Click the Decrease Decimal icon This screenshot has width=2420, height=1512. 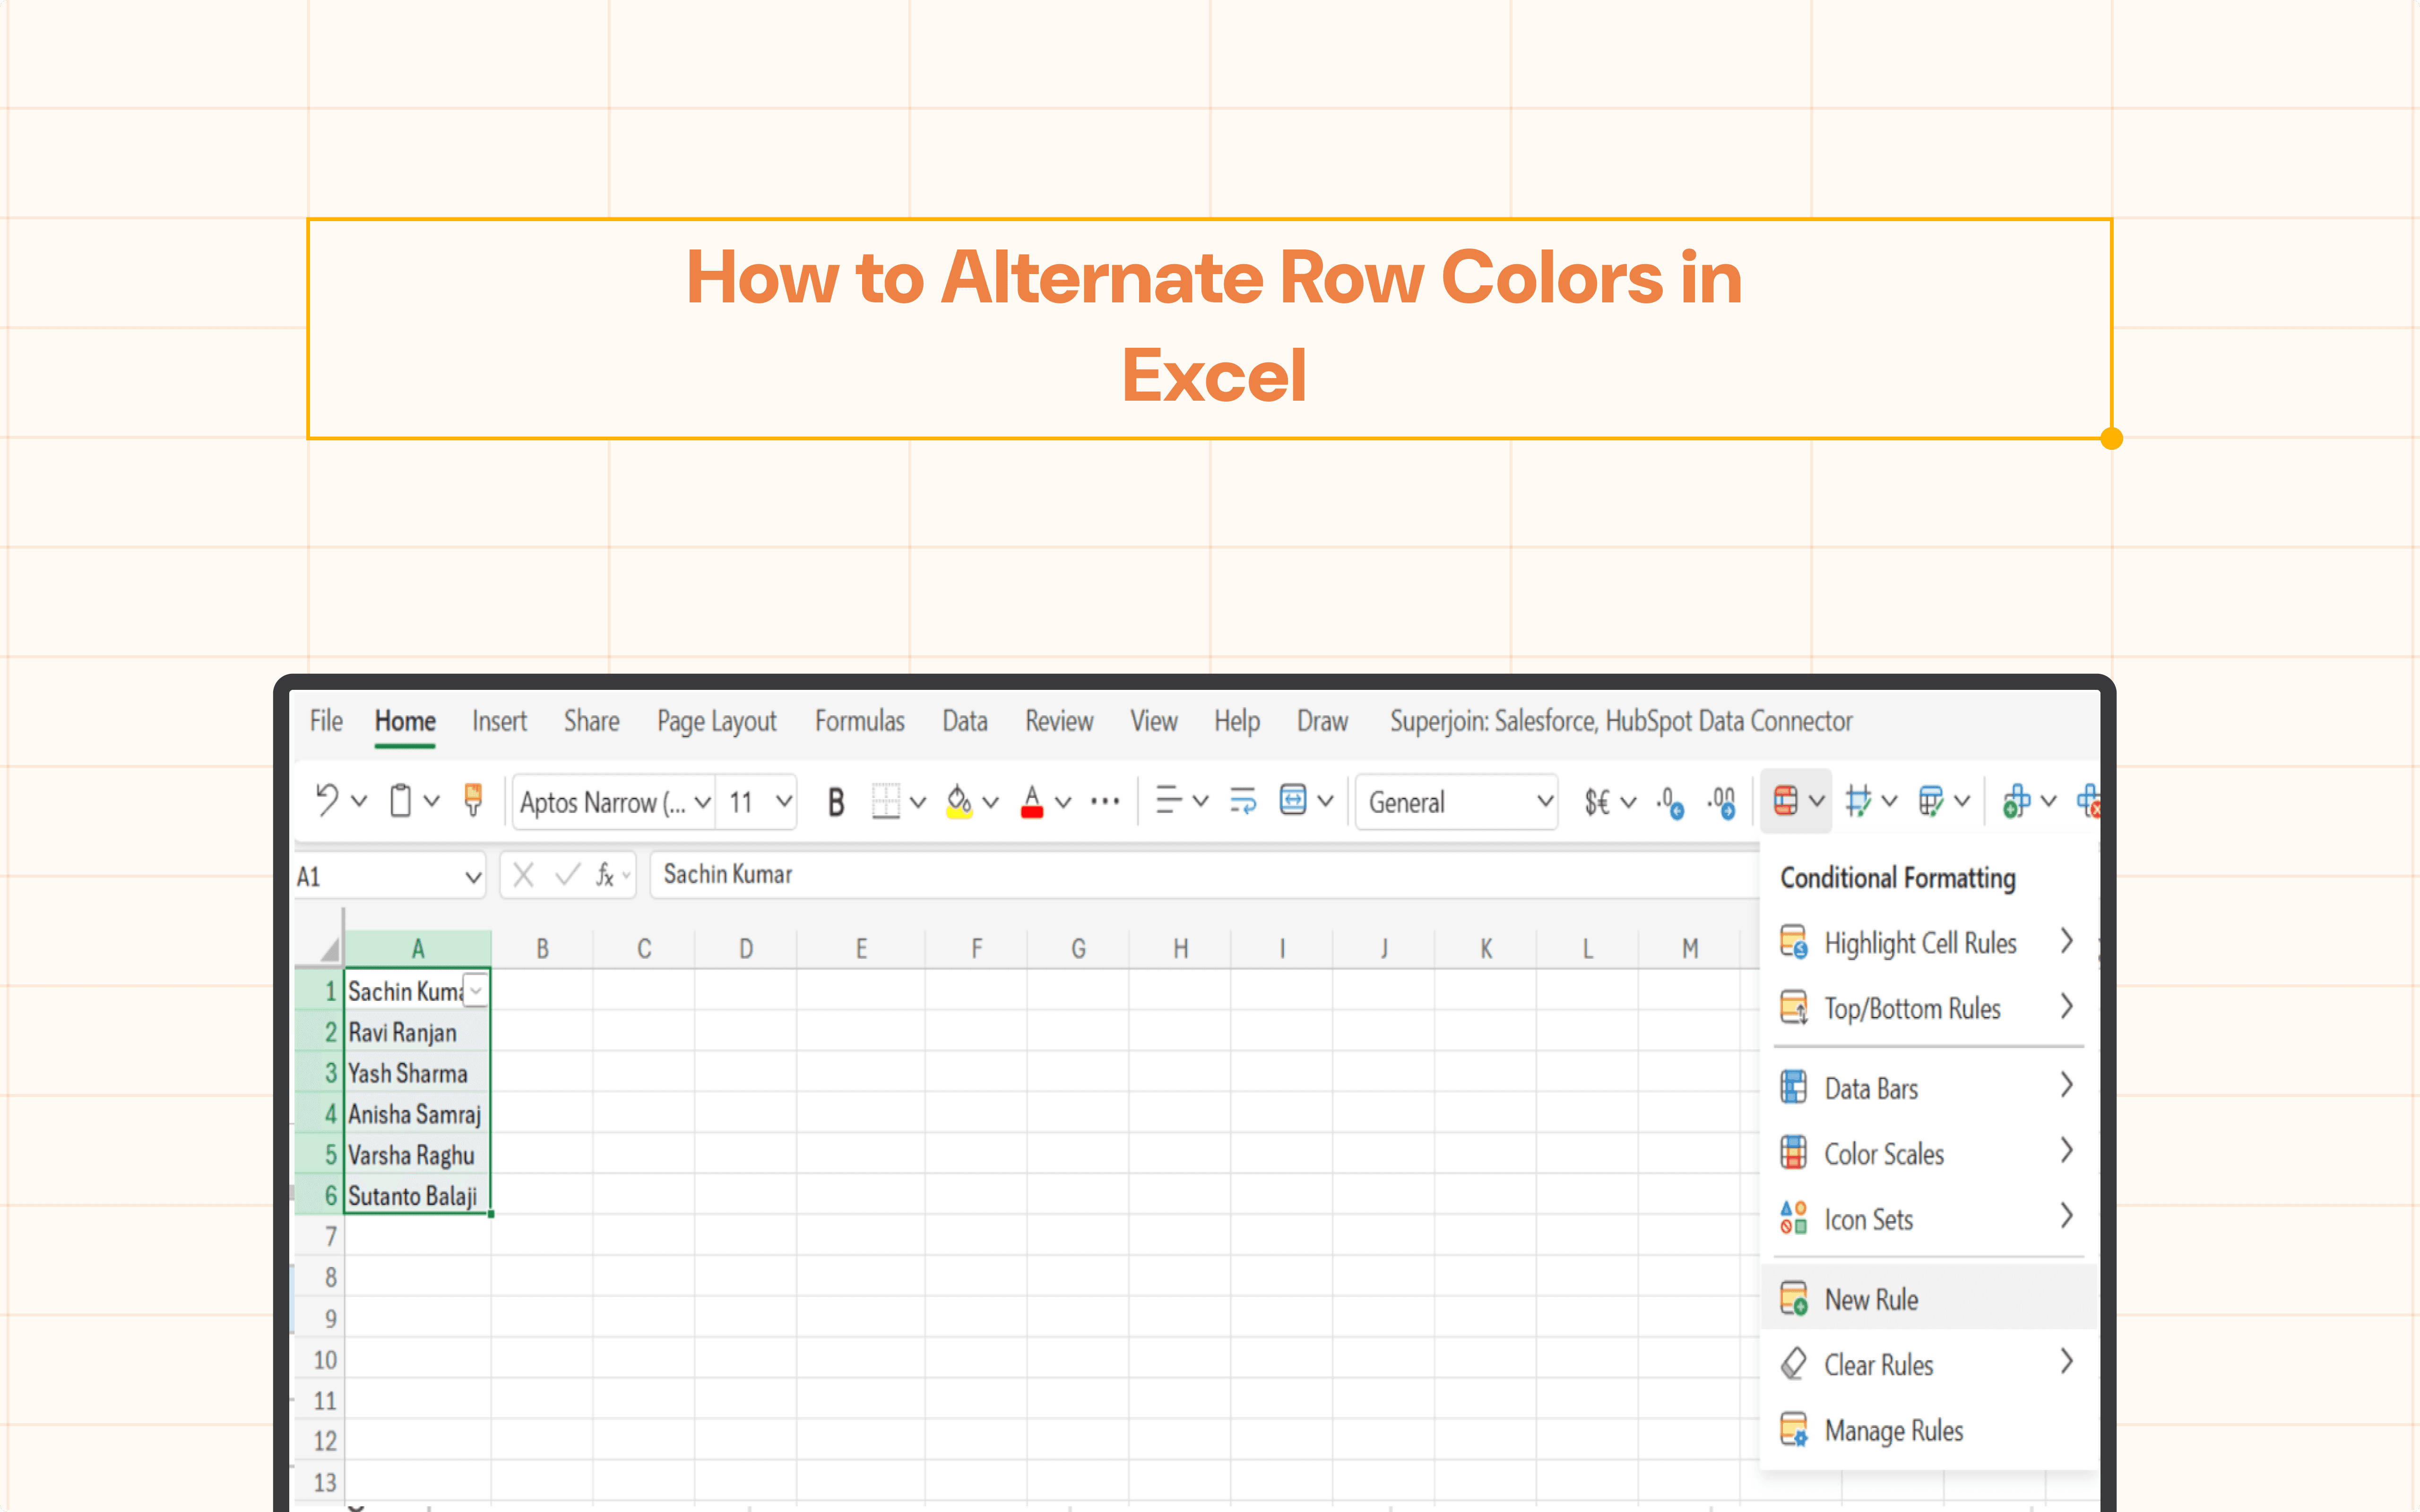tap(1722, 802)
